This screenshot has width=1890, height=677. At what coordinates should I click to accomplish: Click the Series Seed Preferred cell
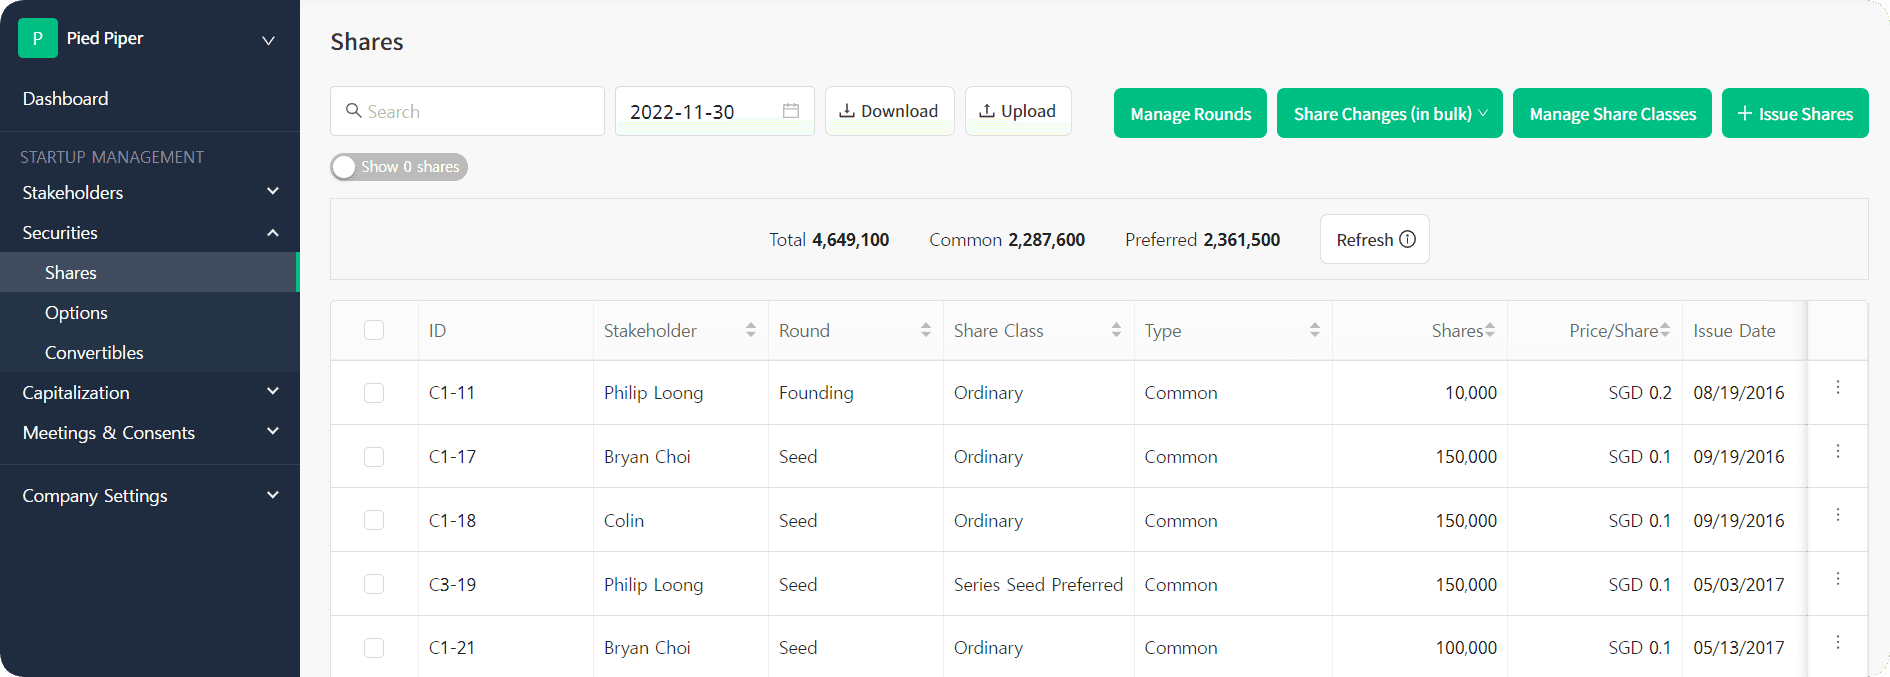coord(1038,584)
